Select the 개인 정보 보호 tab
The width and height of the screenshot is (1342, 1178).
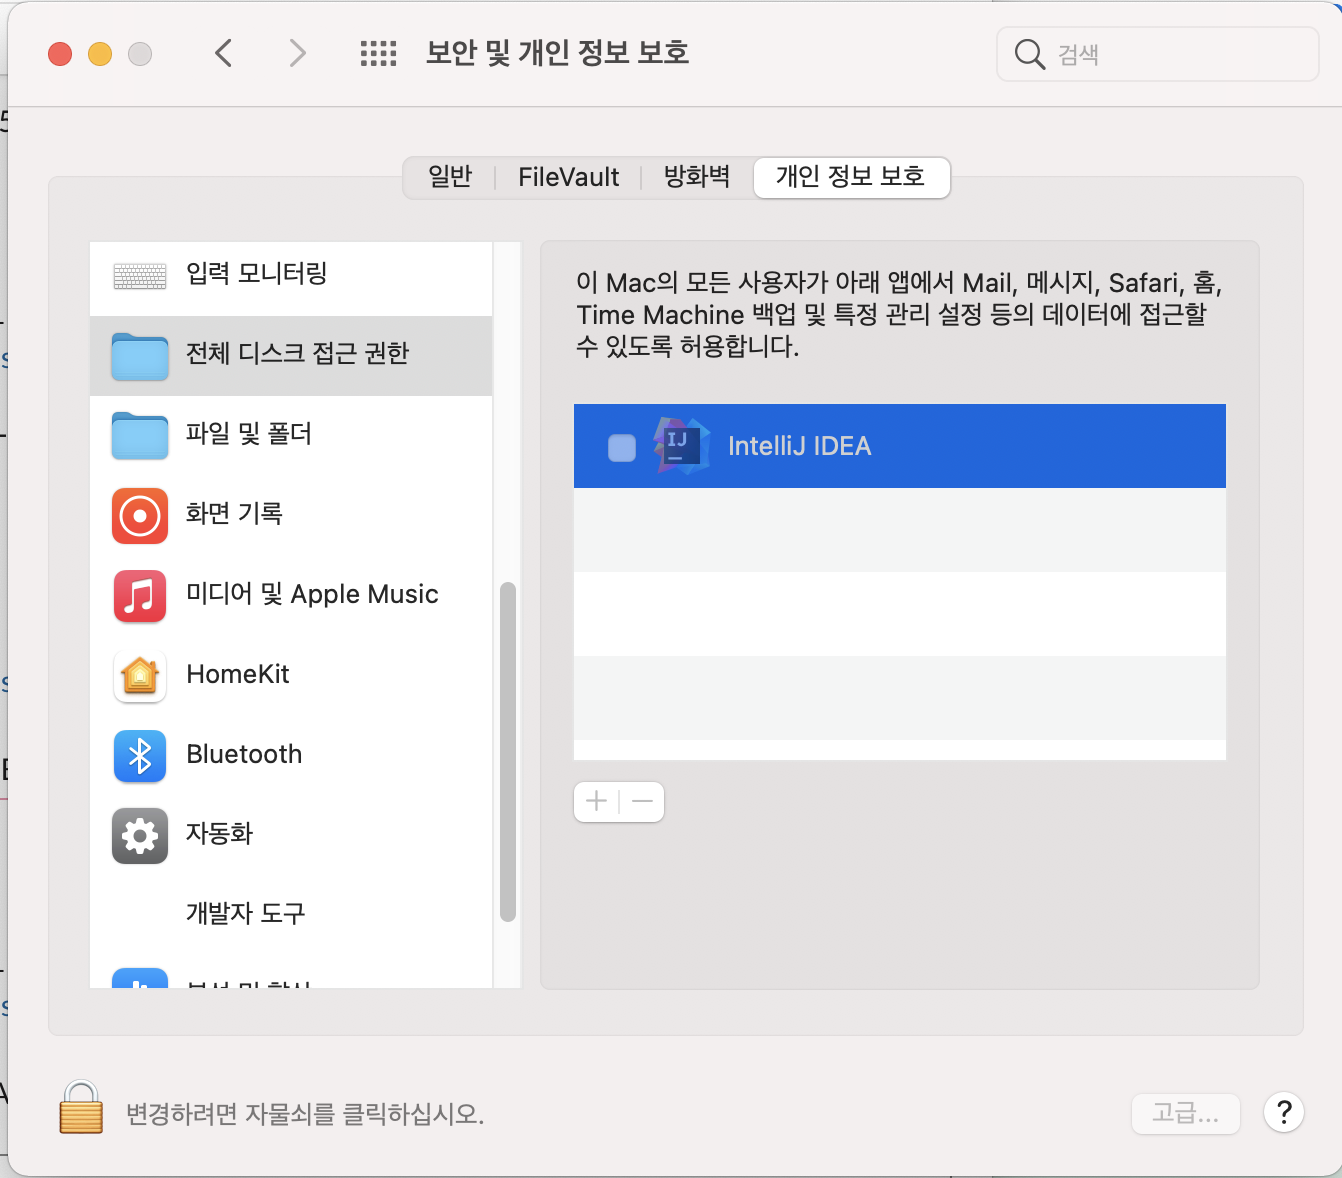point(851,177)
